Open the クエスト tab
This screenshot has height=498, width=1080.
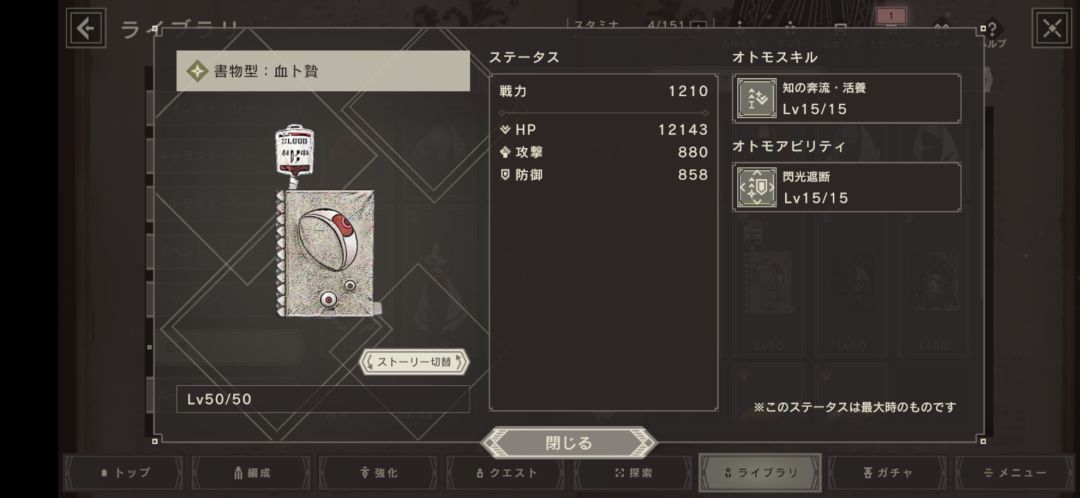pos(506,473)
